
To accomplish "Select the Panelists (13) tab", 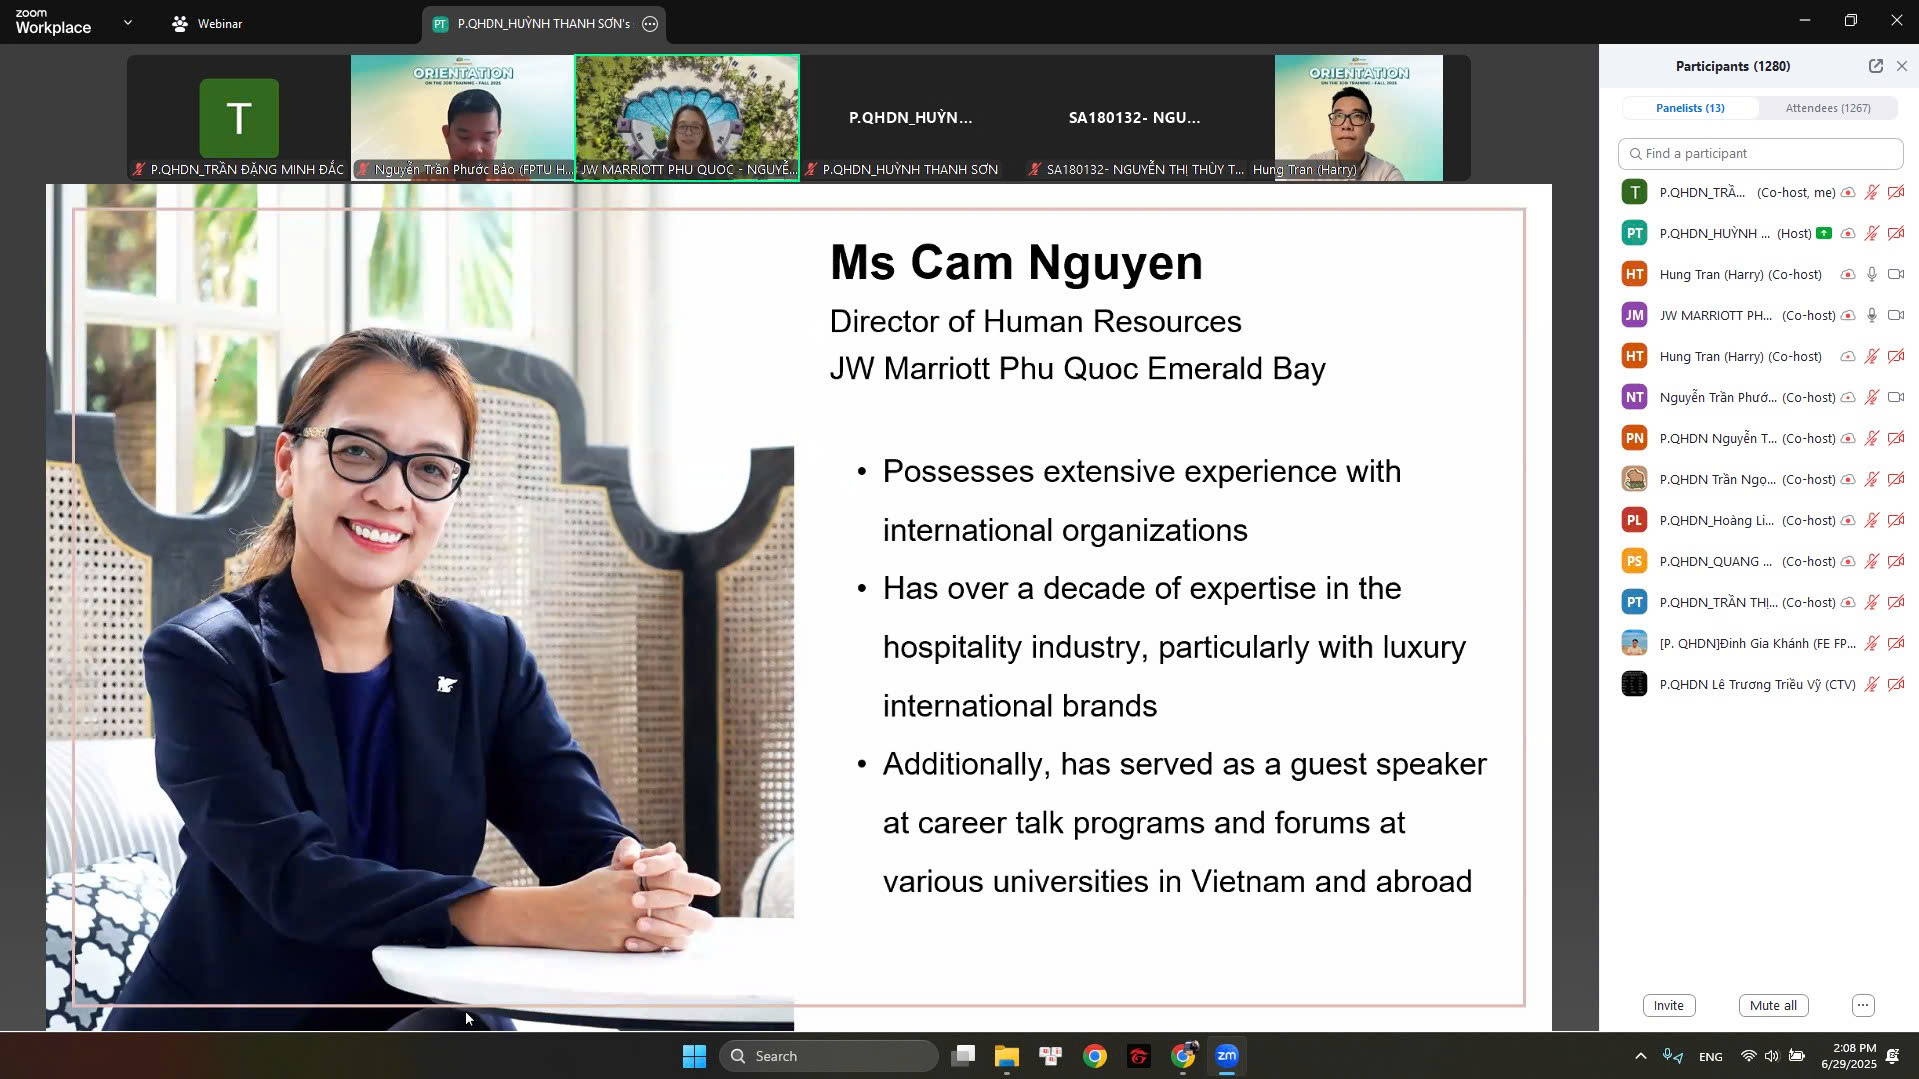I will (1689, 108).
